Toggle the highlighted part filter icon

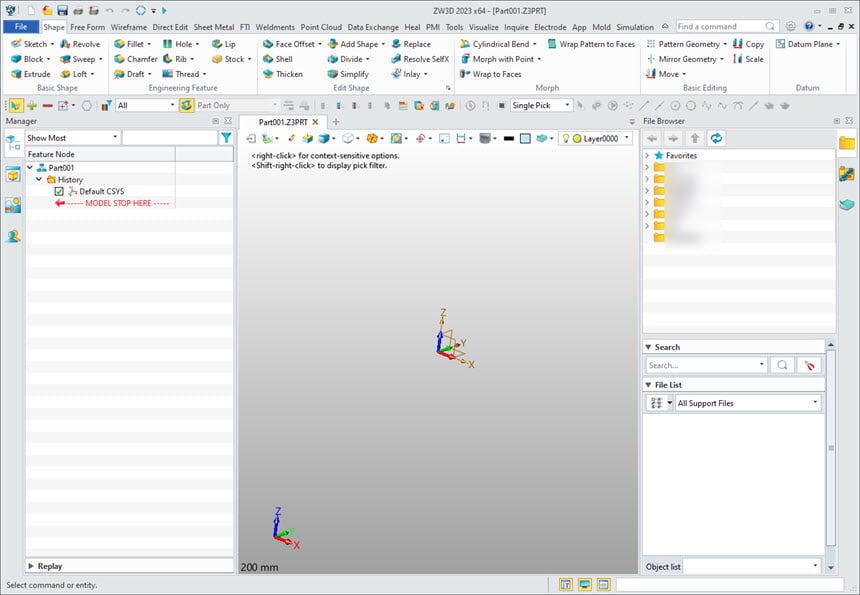[186, 105]
